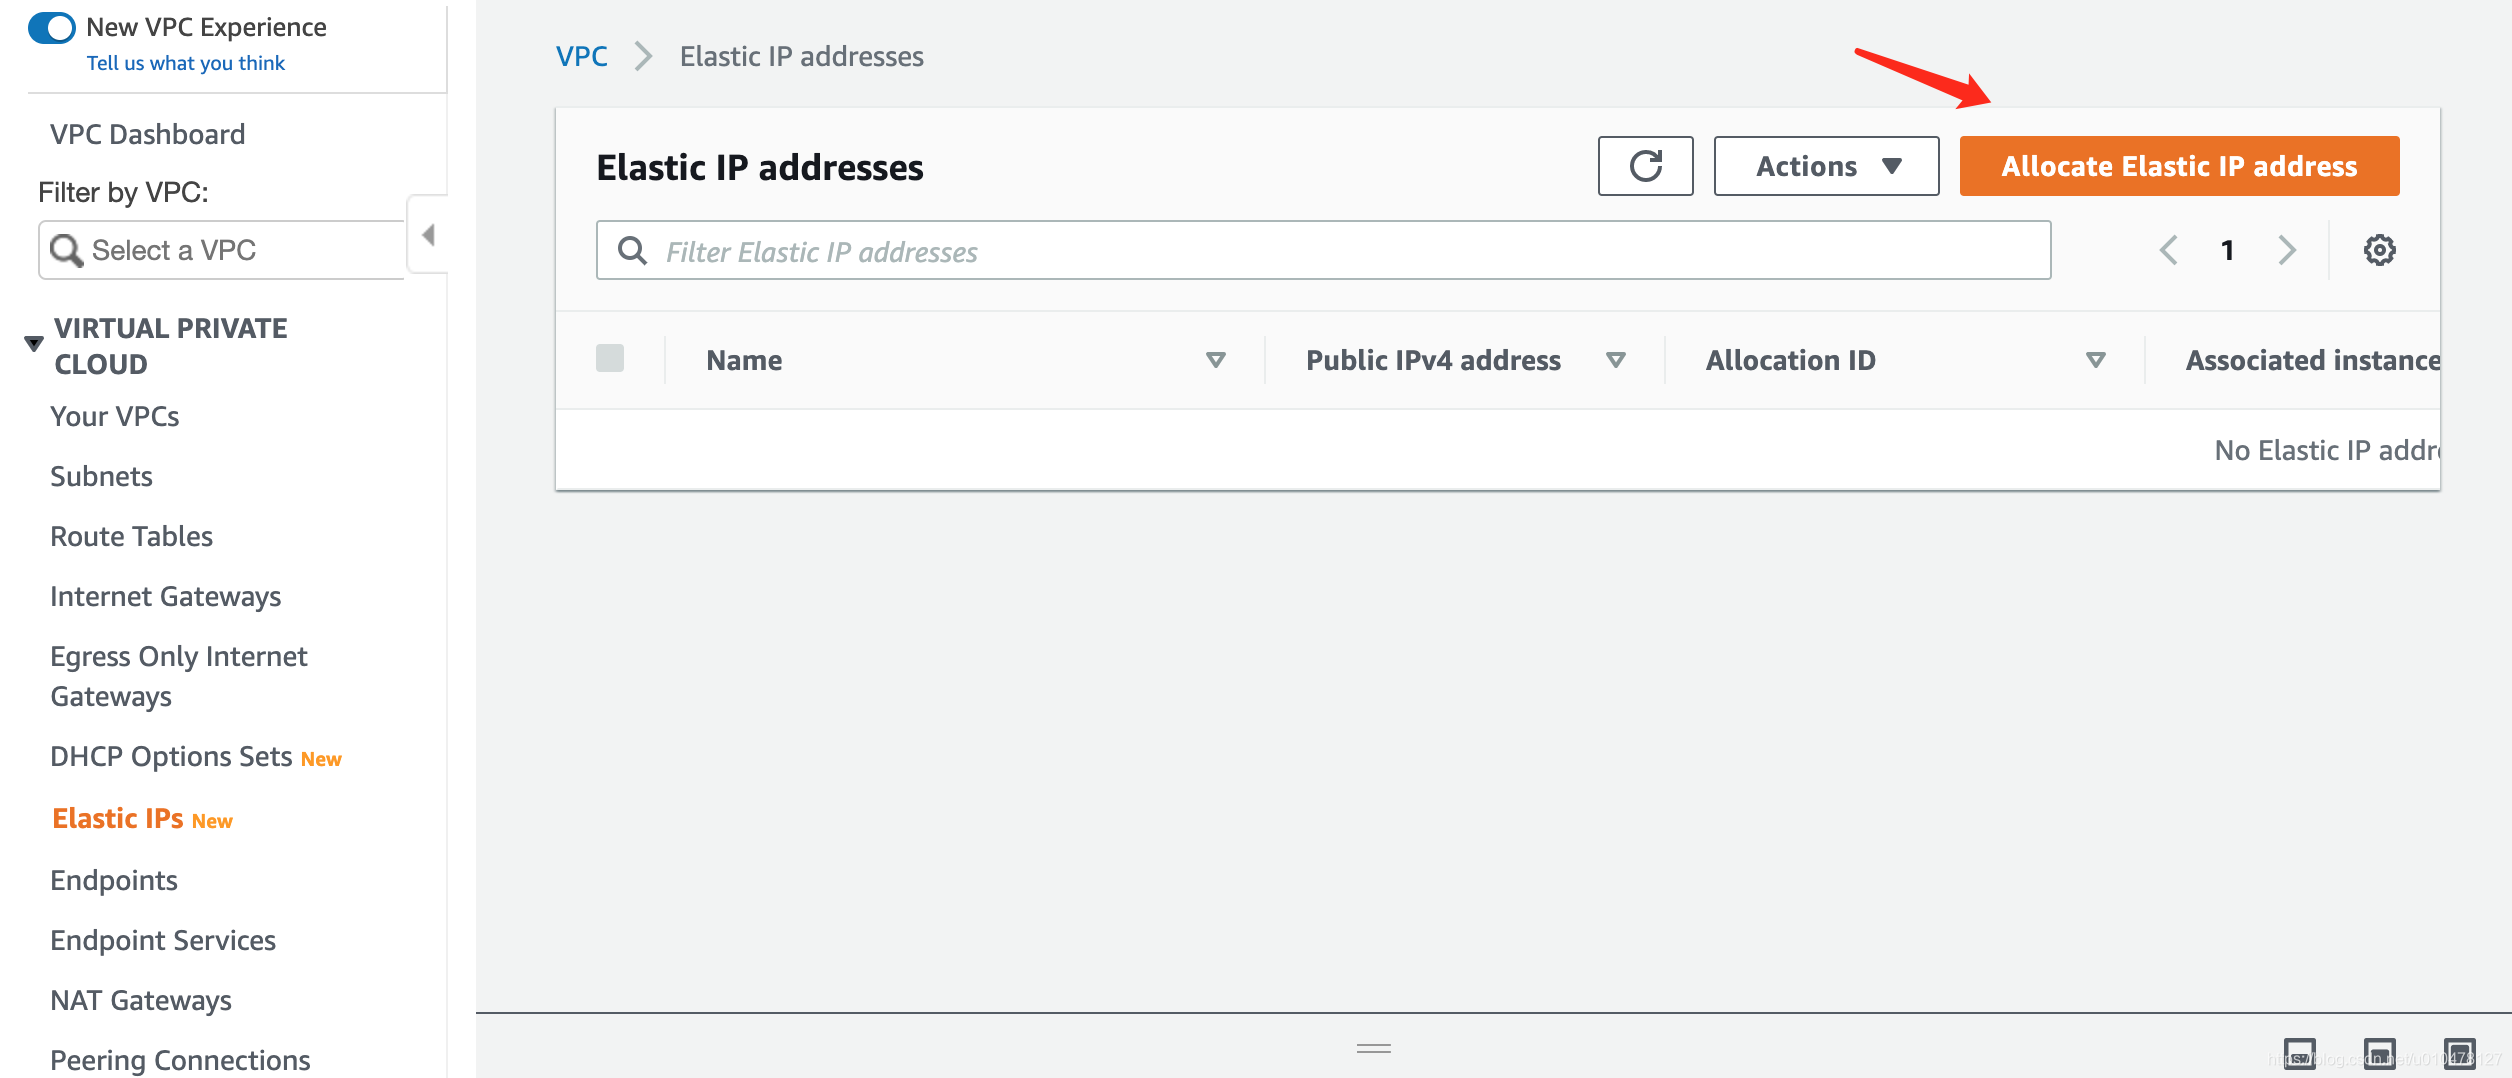Open the Actions dropdown

point(1826,166)
